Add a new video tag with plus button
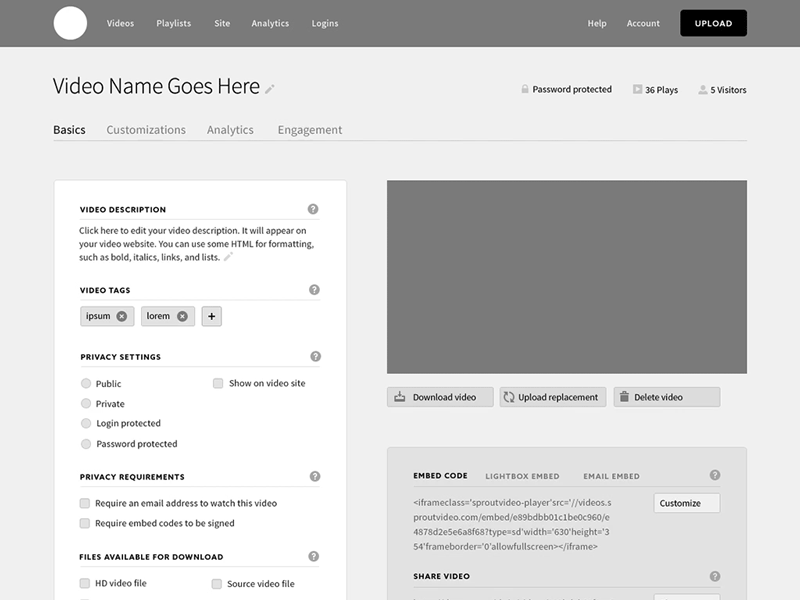 click(x=211, y=316)
